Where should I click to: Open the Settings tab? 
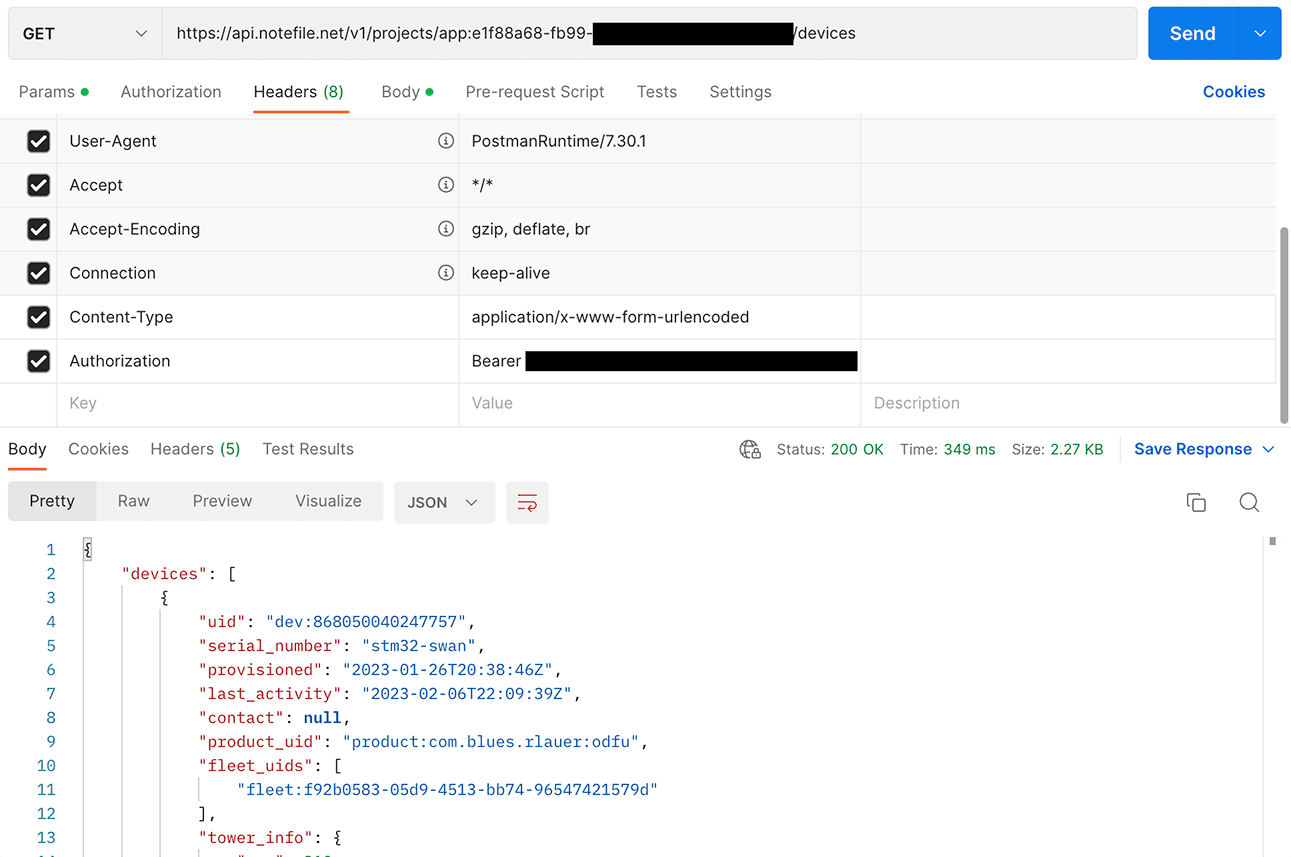point(740,92)
